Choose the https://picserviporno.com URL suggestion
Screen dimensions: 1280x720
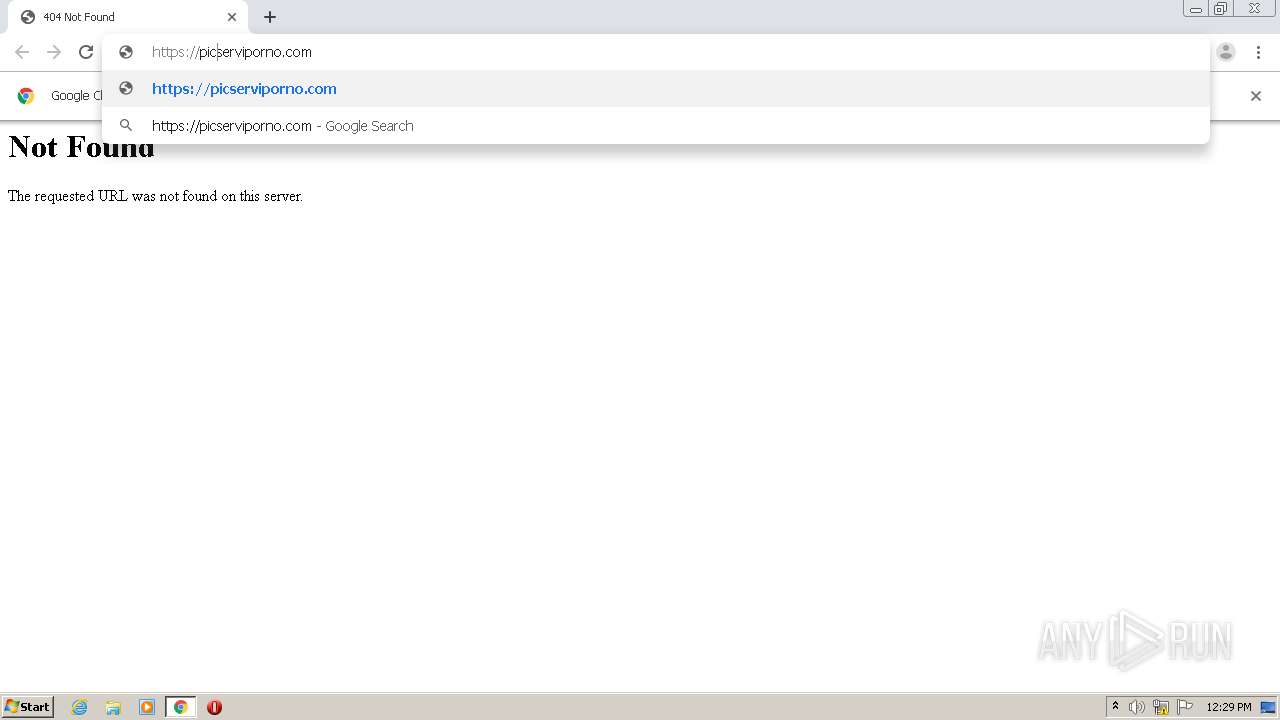[656, 89]
